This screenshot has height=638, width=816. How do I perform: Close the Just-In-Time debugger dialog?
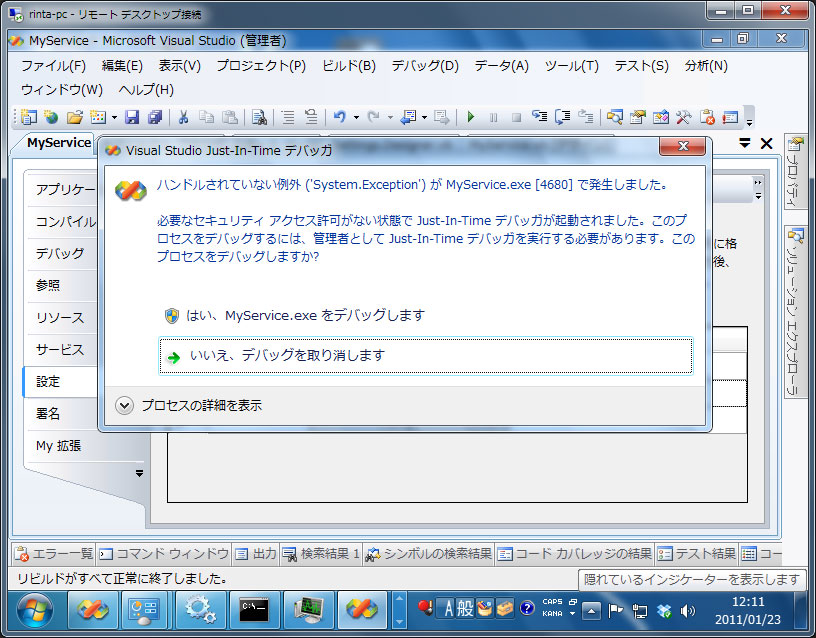[x=682, y=146]
